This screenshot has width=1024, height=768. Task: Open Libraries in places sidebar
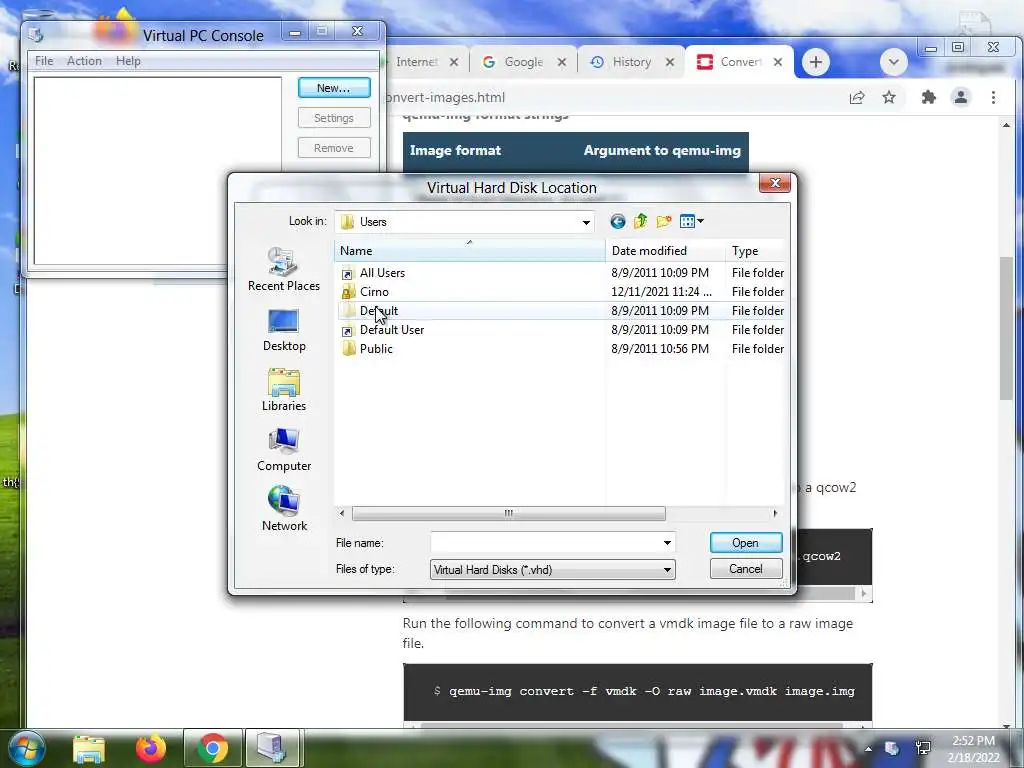pyautogui.click(x=284, y=390)
